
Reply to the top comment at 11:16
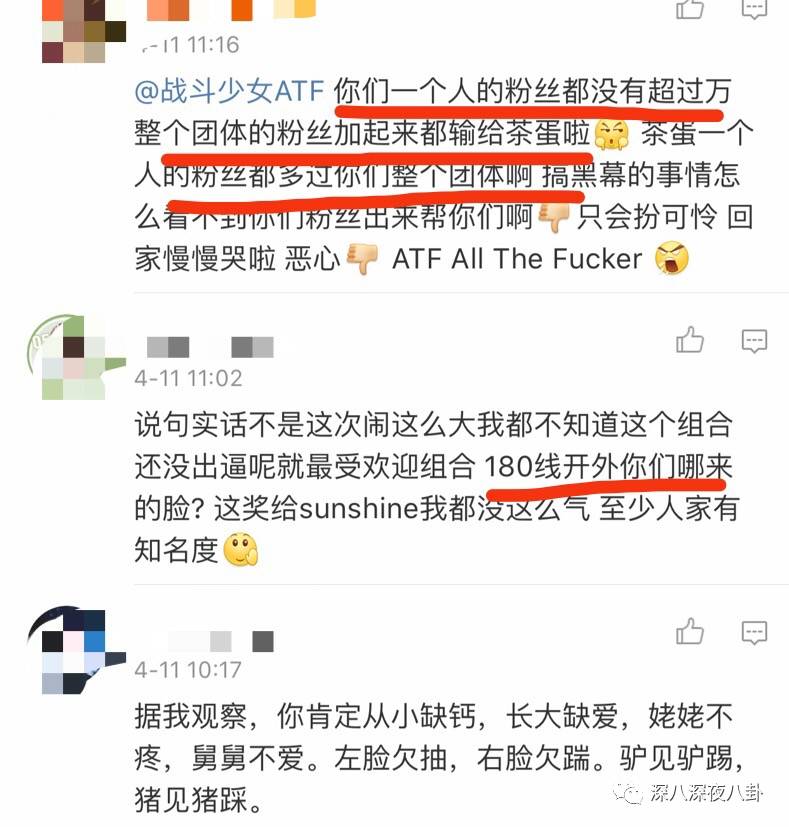pyautogui.click(x=754, y=9)
